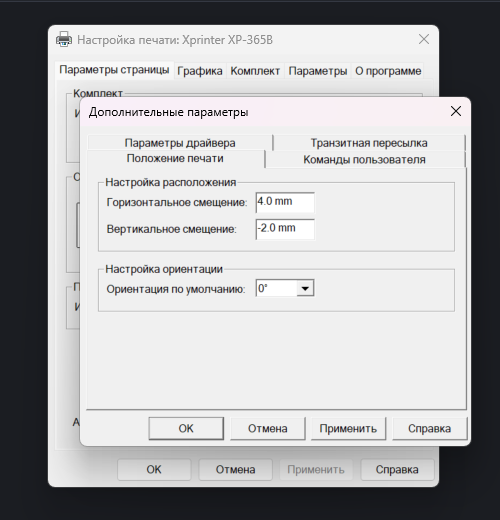The image size is (500, 520).
Task: Click Применить in Дополнительные параметры dialog
Action: coord(348,428)
